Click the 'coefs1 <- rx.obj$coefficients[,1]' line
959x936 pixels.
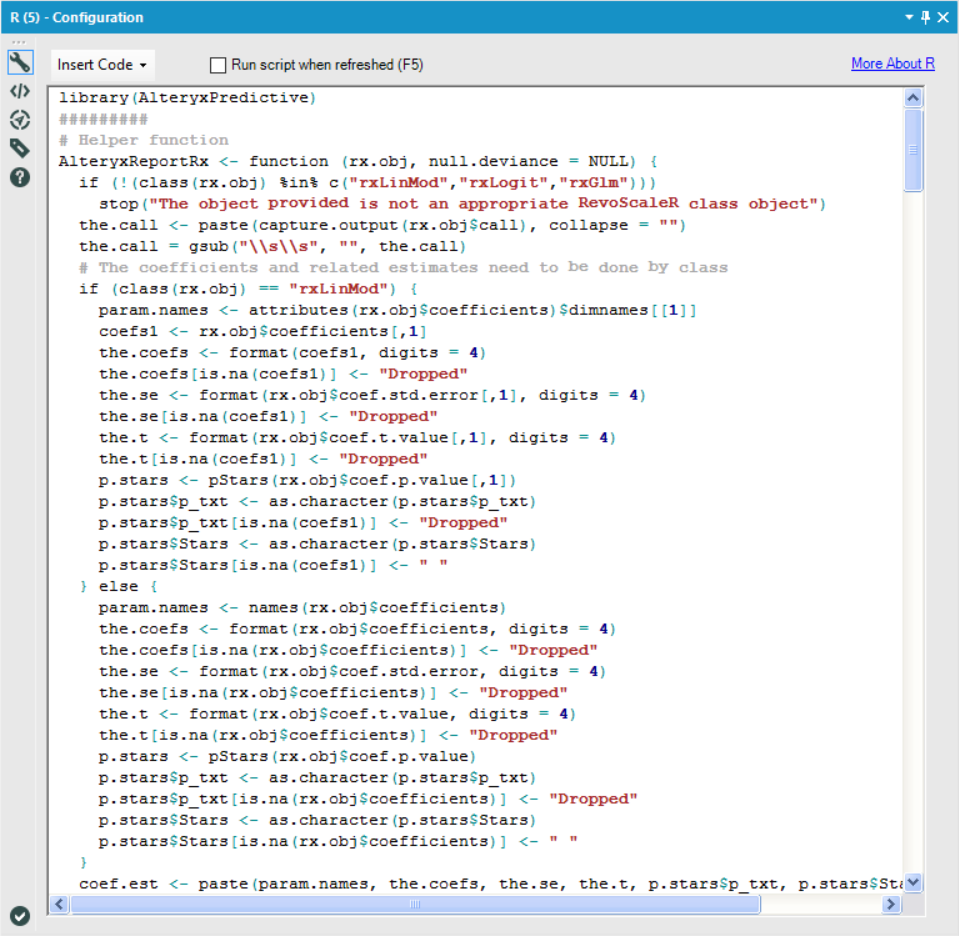tap(262, 332)
